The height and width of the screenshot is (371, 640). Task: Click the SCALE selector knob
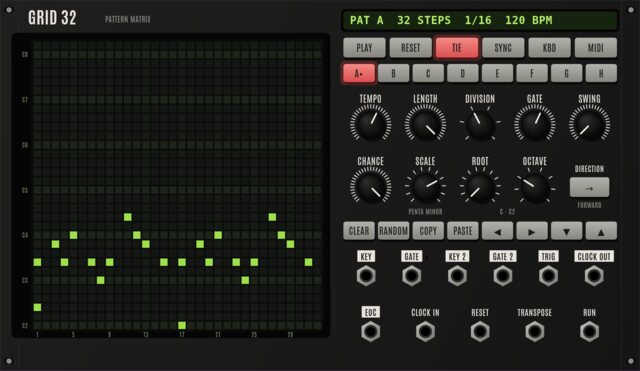[425, 187]
